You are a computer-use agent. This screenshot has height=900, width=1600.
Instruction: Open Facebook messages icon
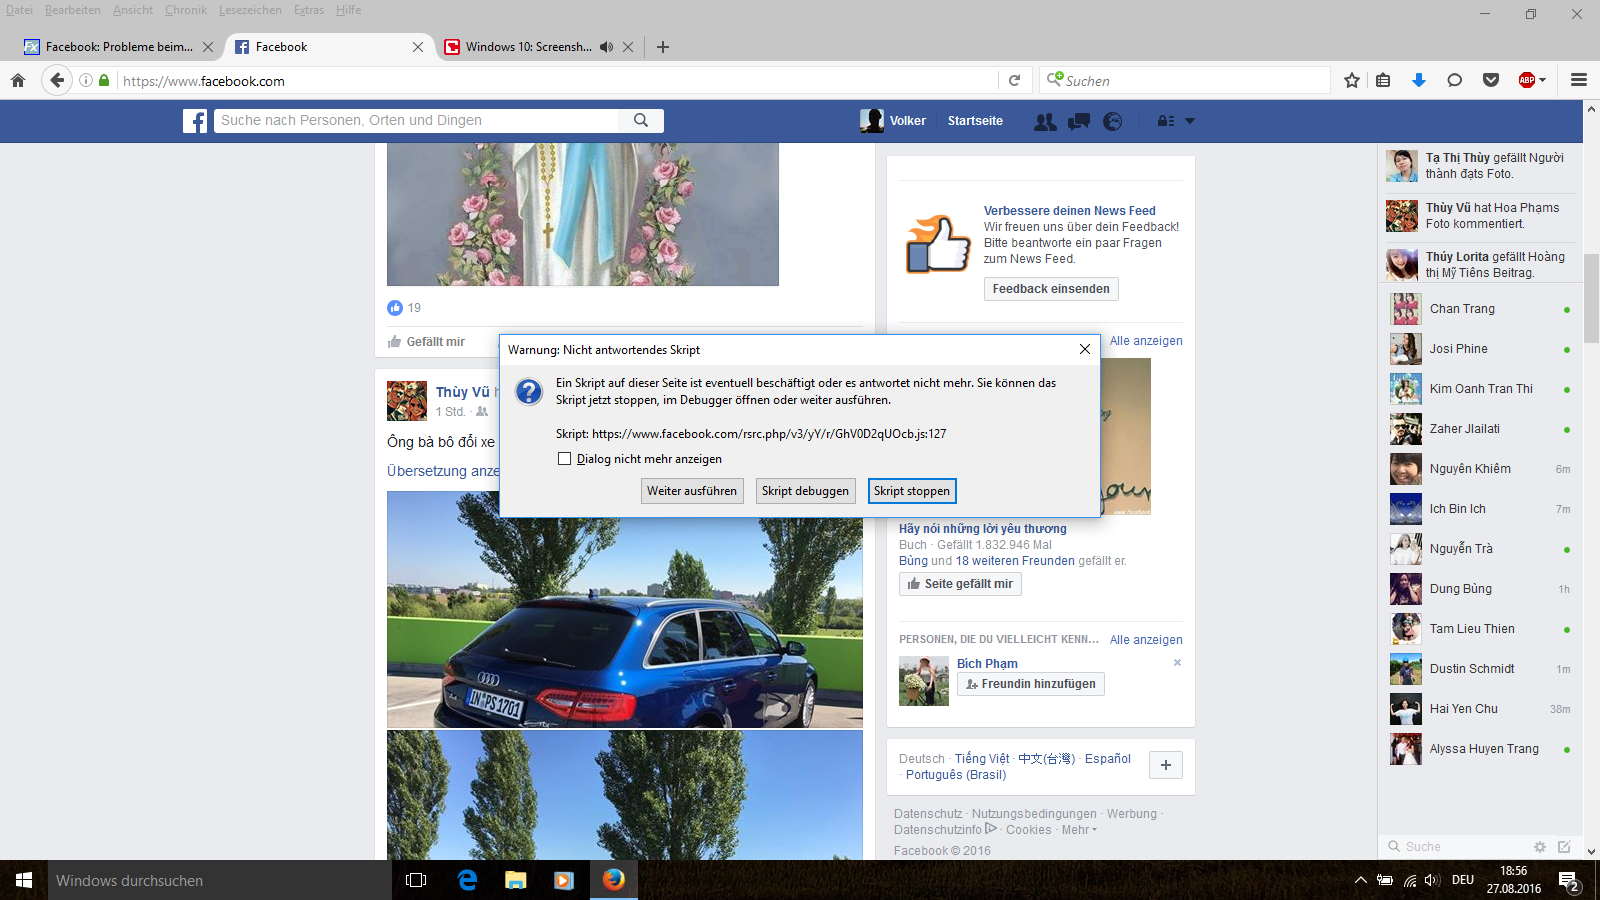pyautogui.click(x=1079, y=121)
